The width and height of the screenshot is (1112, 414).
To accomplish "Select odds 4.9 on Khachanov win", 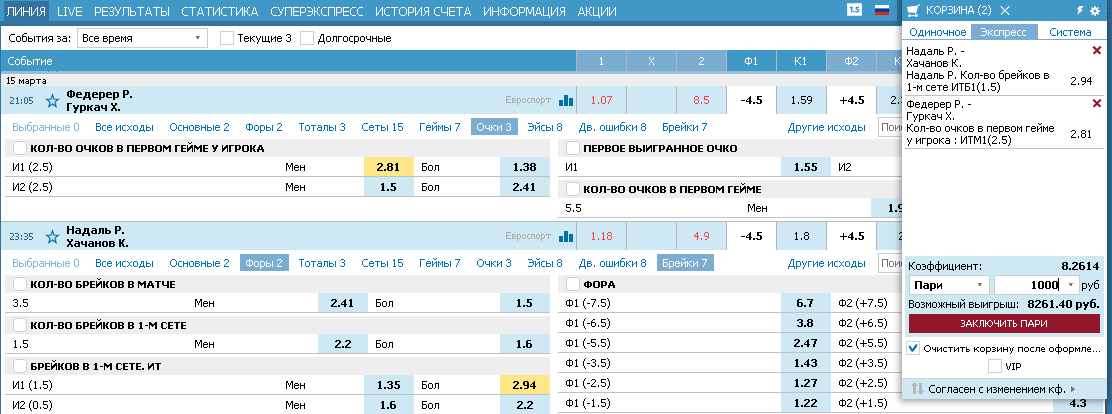I will [x=701, y=237].
